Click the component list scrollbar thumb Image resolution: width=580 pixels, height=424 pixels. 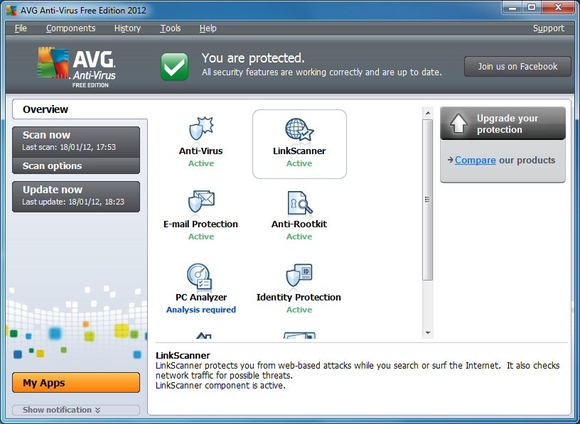click(x=428, y=200)
